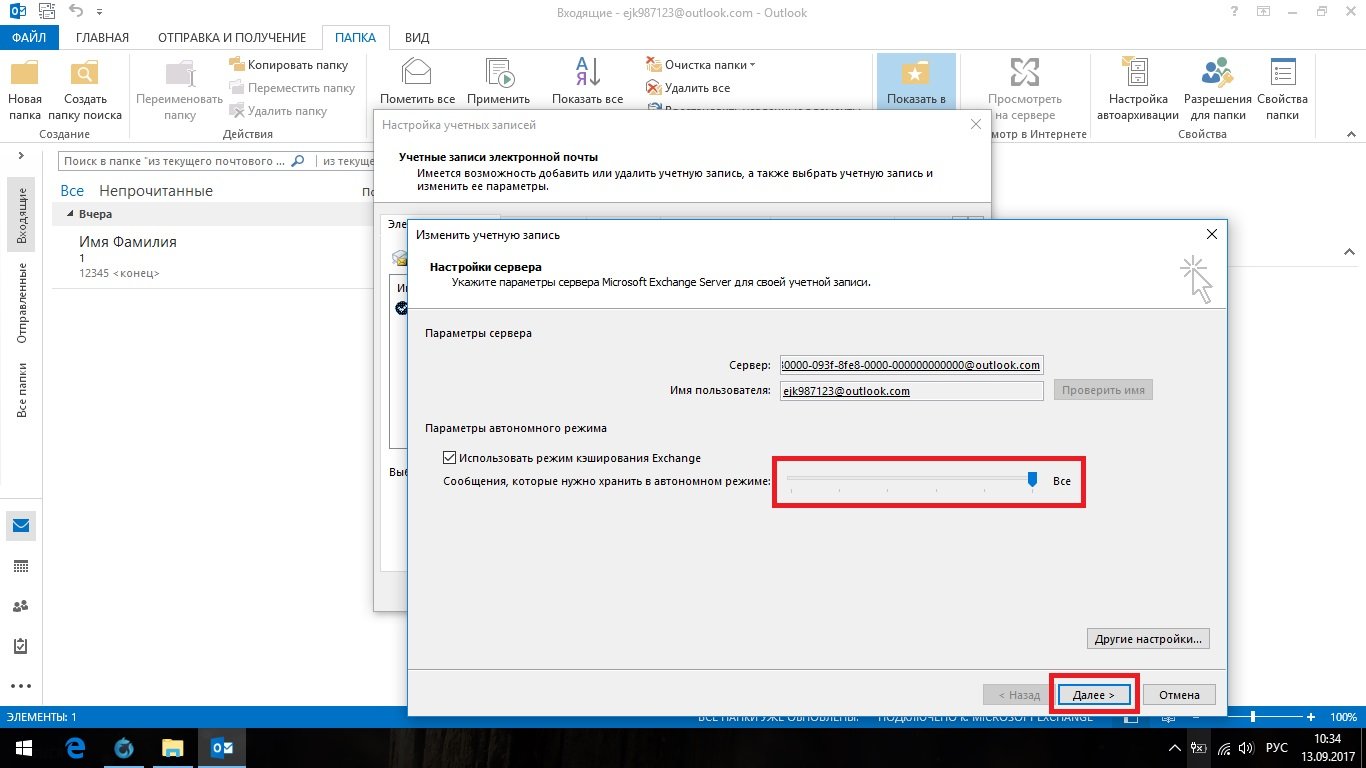Image resolution: width=1366 pixels, height=768 pixels.
Task: Close the Изменить учетную запись dialog
Action: (x=1211, y=234)
